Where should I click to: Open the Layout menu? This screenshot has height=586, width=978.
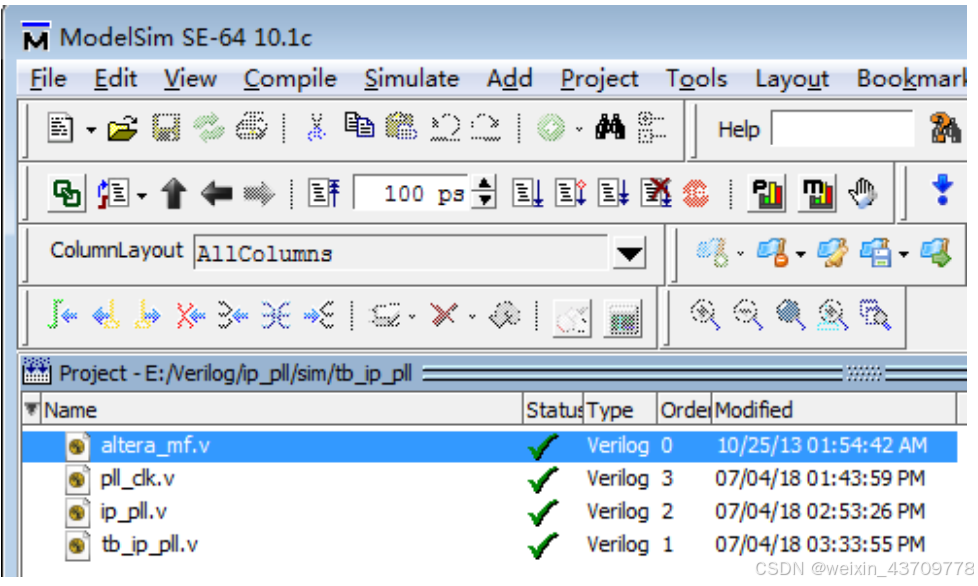(792, 79)
